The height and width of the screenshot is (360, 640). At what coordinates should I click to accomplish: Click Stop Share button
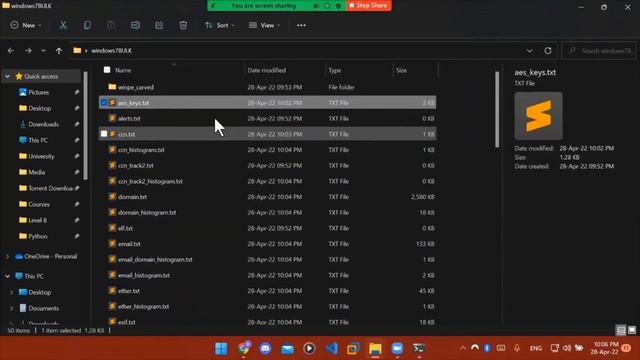(x=369, y=5)
